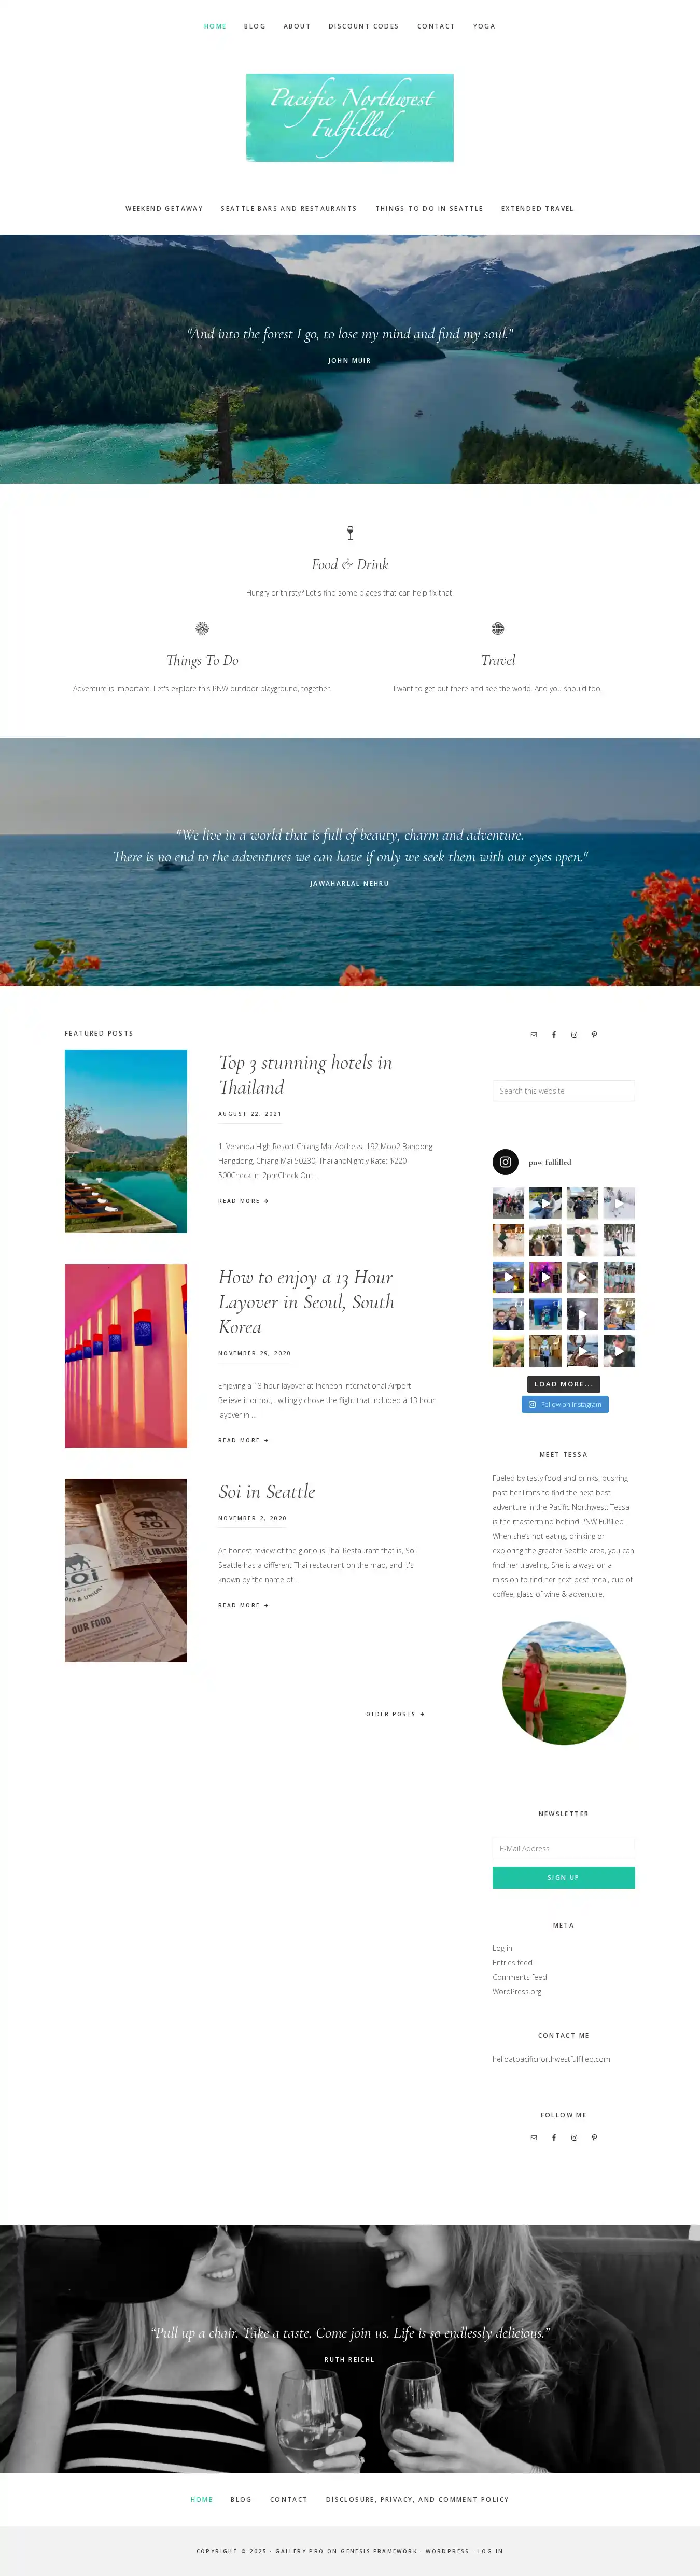This screenshot has height=2576, width=700.
Task: Click the globe icon above Travel
Action: [498, 628]
